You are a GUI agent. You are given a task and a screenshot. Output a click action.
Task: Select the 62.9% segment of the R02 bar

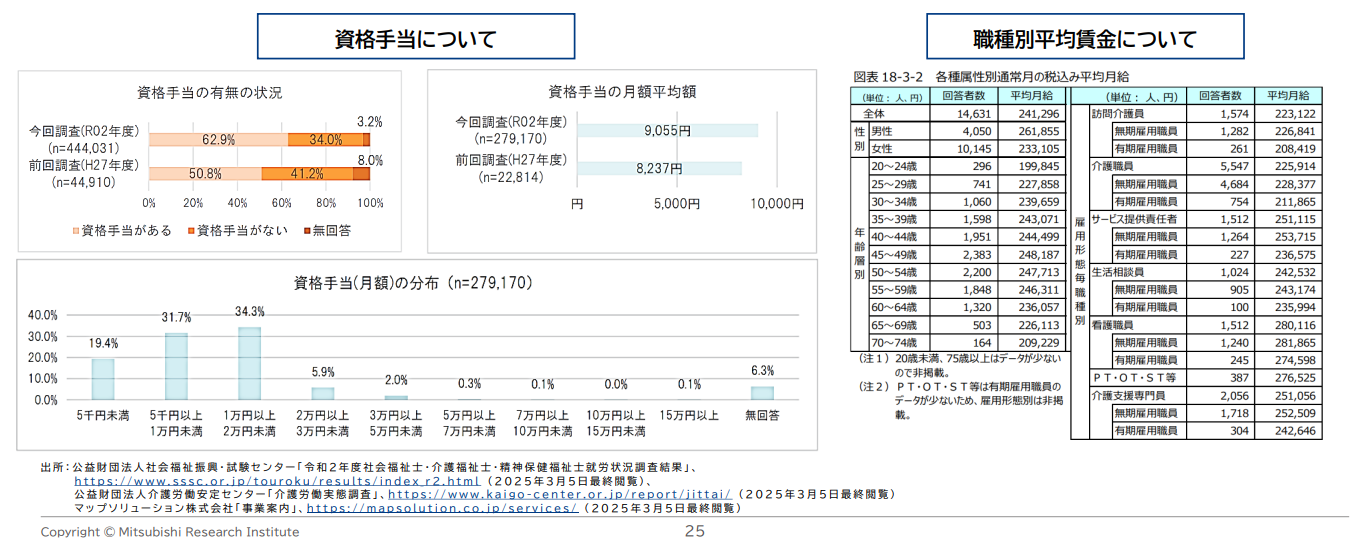point(218,140)
